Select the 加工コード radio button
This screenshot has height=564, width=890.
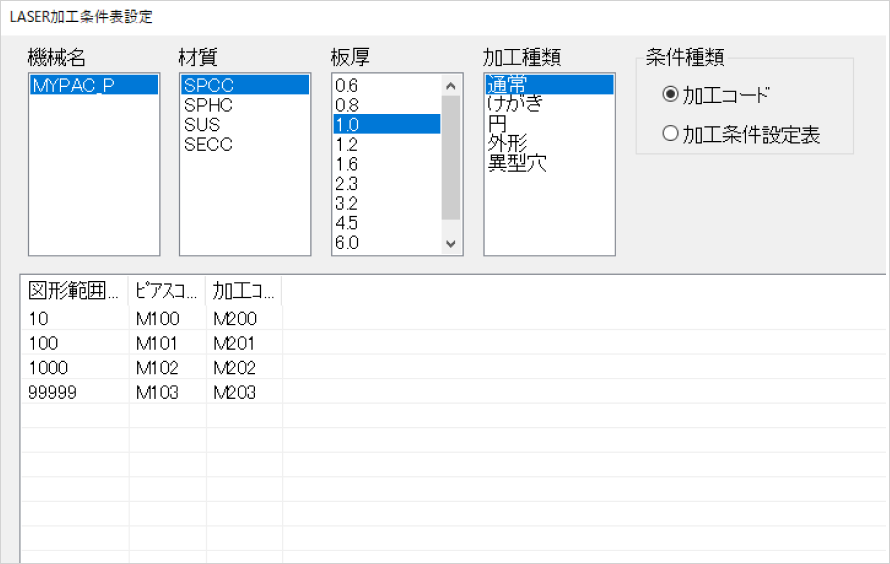(x=670, y=95)
